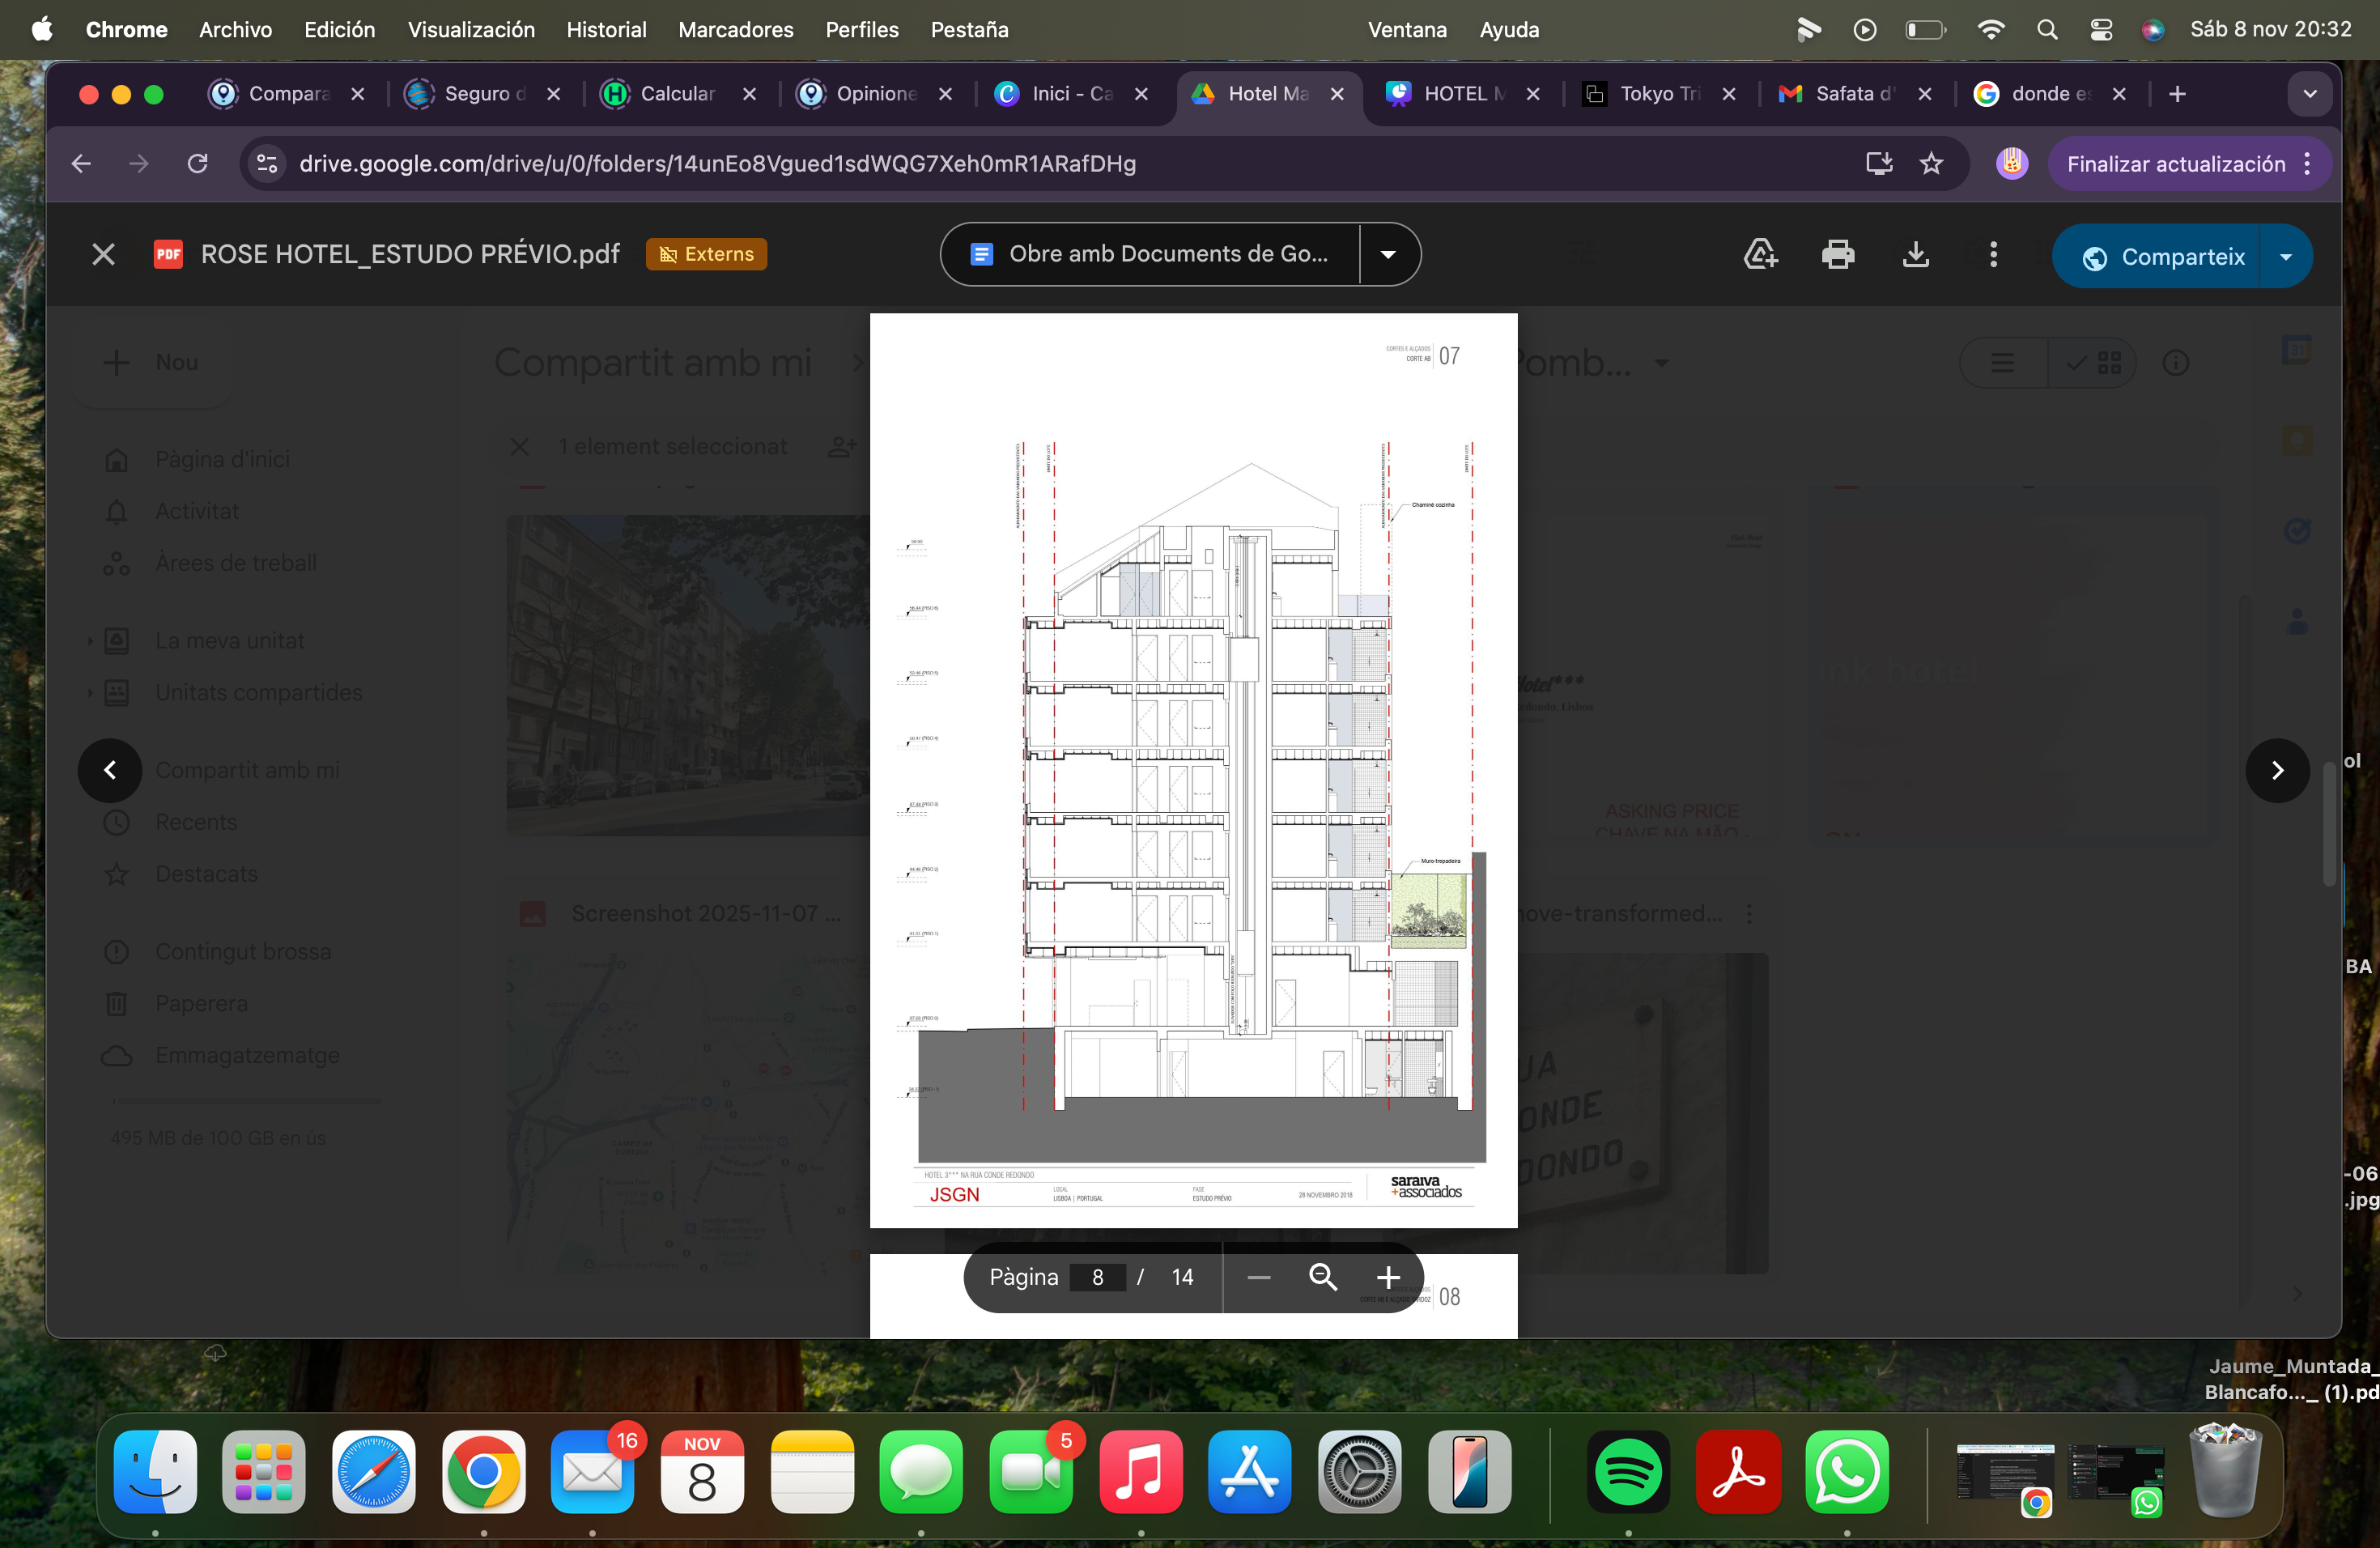Expand the Comparteix sharing options arrow
Screen dimensions: 2380x1548
pyautogui.click(x=2286, y=257)
